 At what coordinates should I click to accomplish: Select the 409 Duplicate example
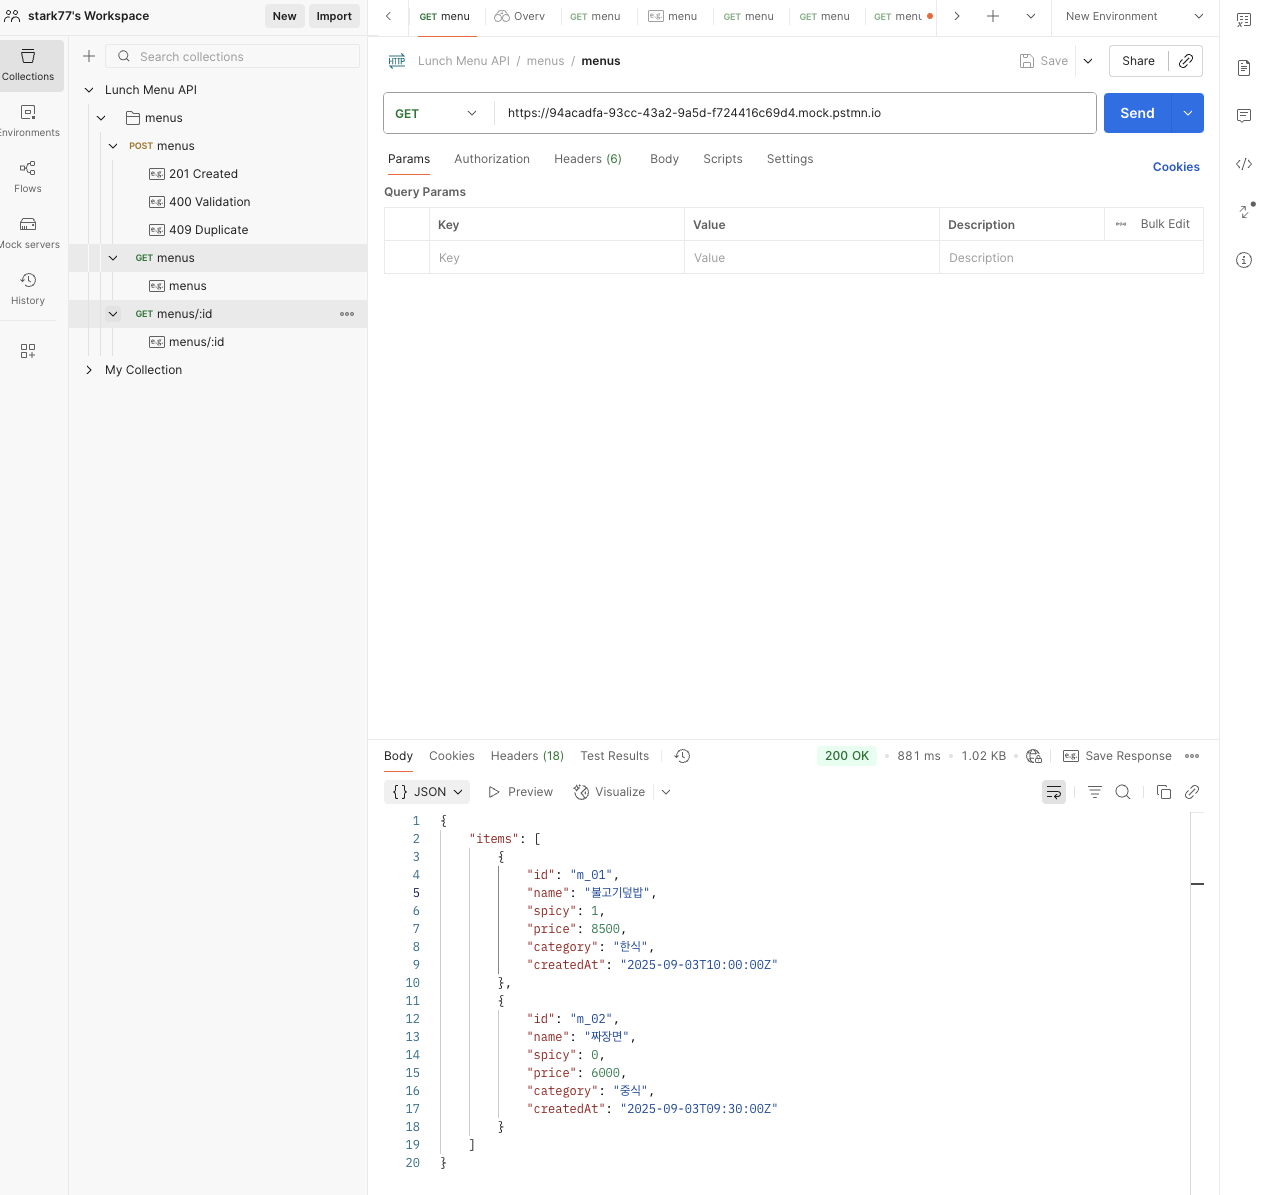pyautogui.click(x=208, y=230)
